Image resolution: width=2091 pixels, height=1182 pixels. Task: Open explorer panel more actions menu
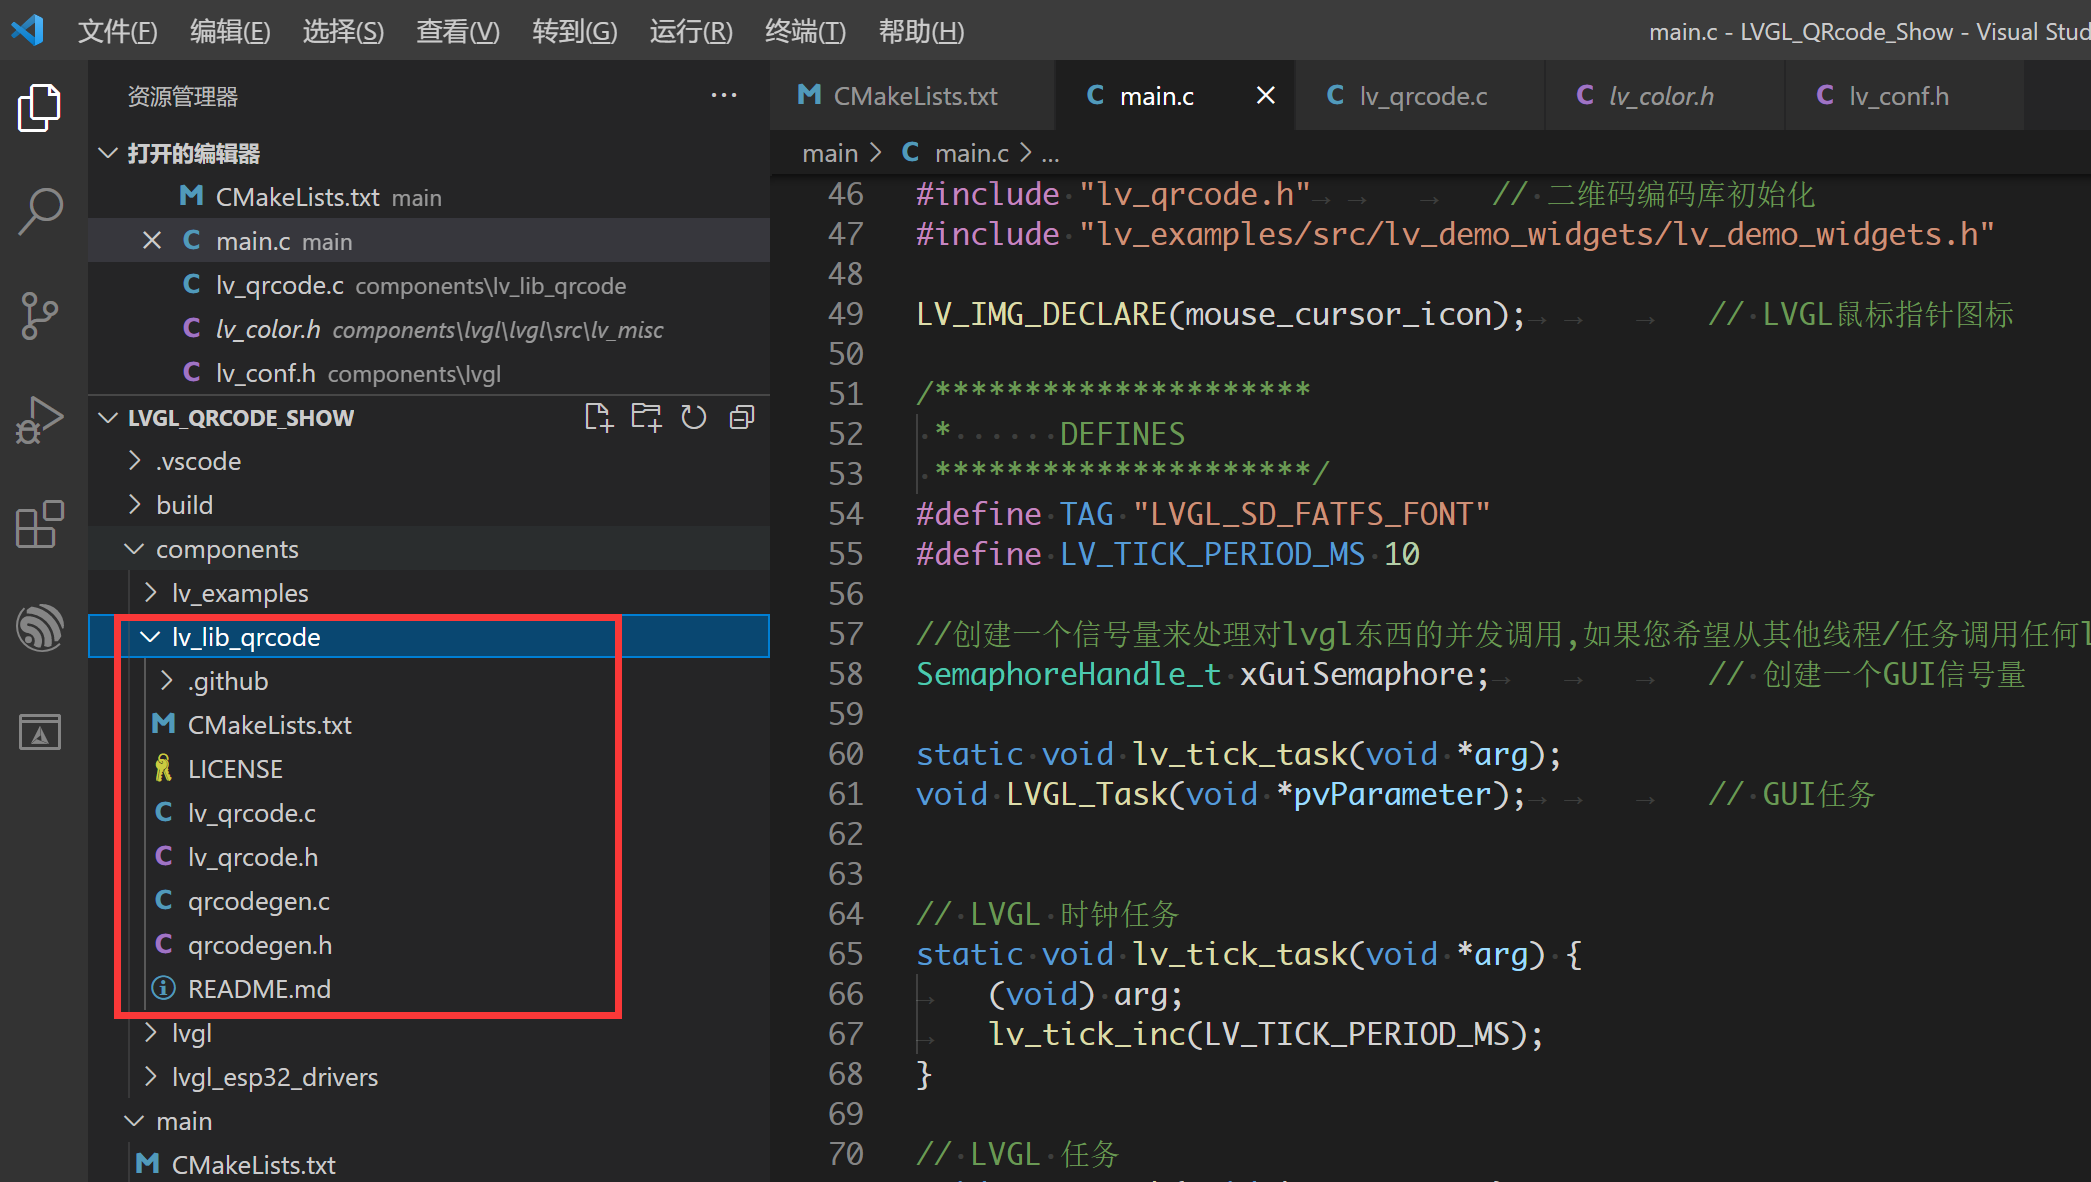(x=723, y=96)
